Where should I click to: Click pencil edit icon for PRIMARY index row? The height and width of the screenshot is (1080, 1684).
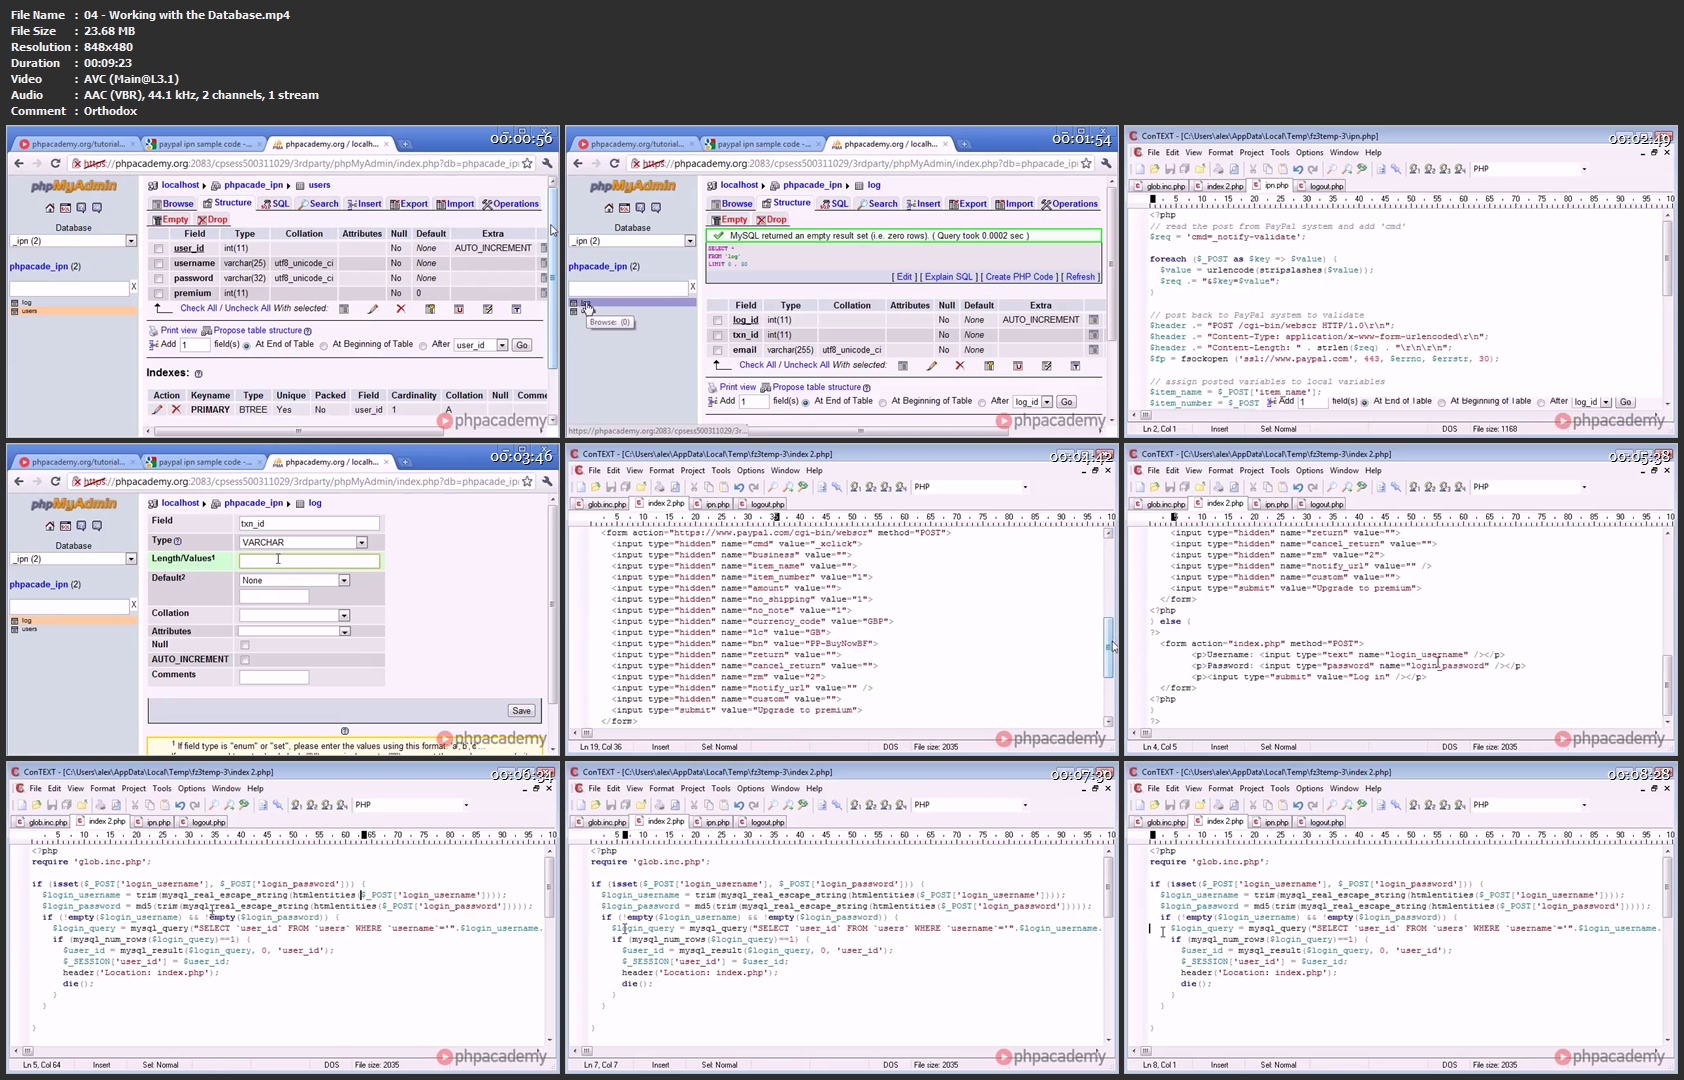157,409
